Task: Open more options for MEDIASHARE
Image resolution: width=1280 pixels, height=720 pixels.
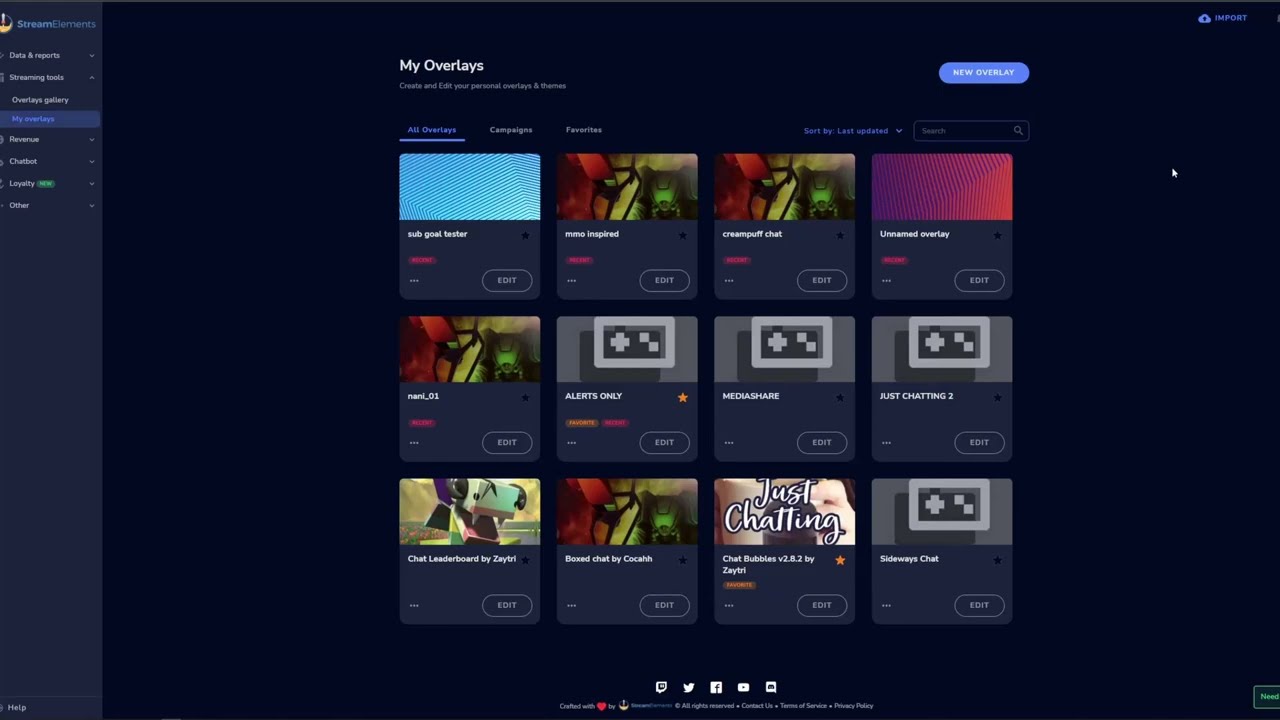Action: pos(729,442)
